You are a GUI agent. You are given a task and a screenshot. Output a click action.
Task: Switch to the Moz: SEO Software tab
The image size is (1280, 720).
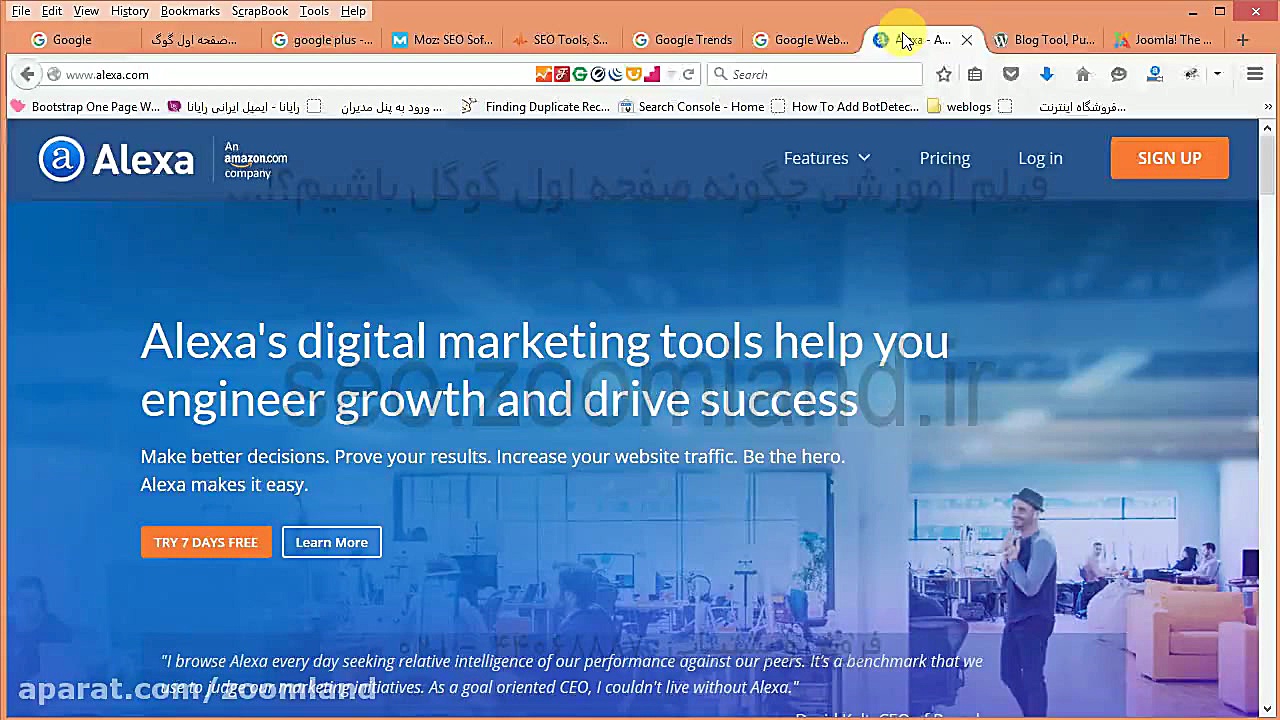443,40
